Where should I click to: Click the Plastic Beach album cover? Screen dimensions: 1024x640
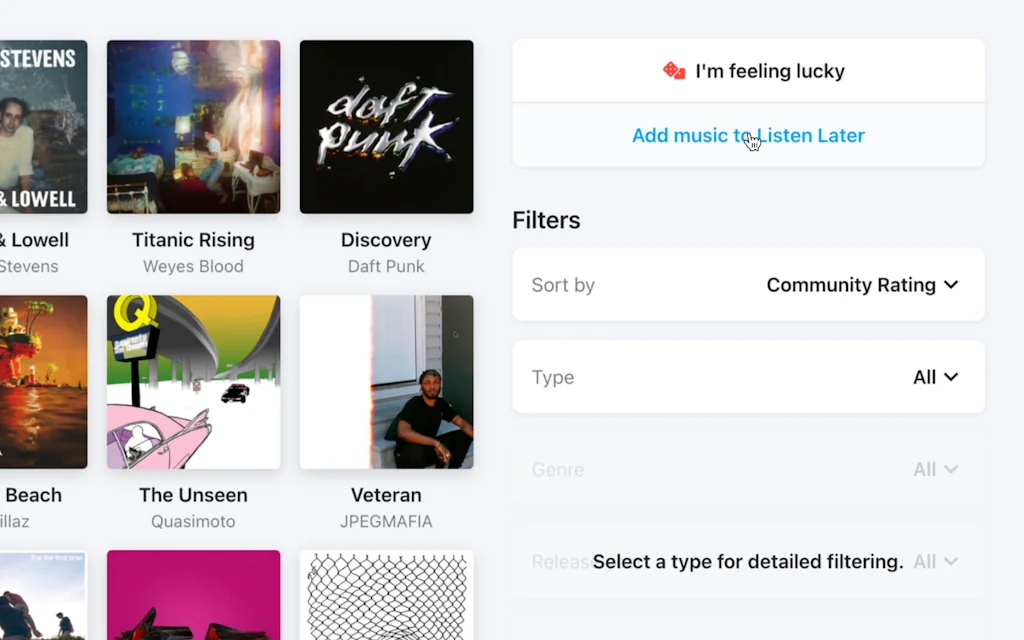(40, 381)
